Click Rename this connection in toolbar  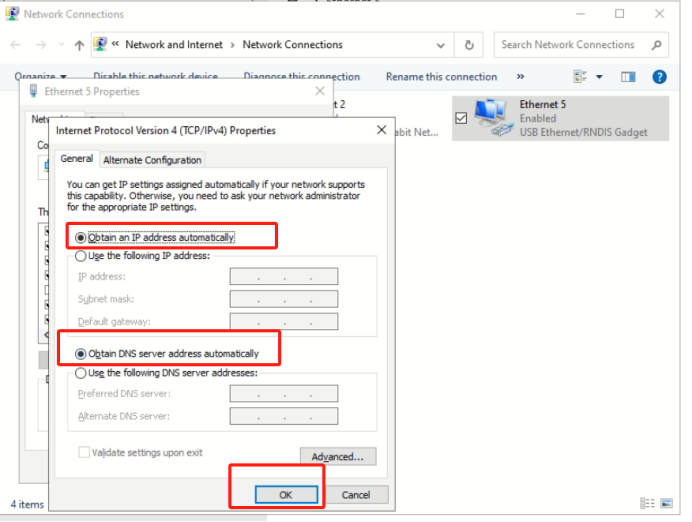tap(441, 77)
